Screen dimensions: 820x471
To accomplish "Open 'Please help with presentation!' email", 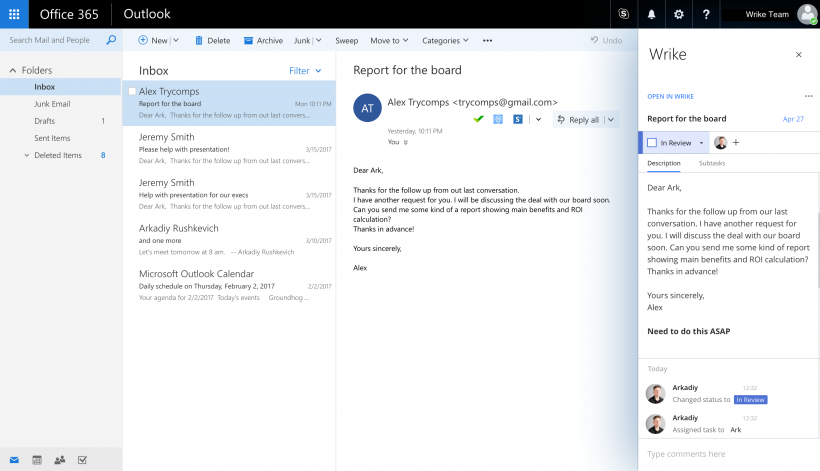I will 229,149.
